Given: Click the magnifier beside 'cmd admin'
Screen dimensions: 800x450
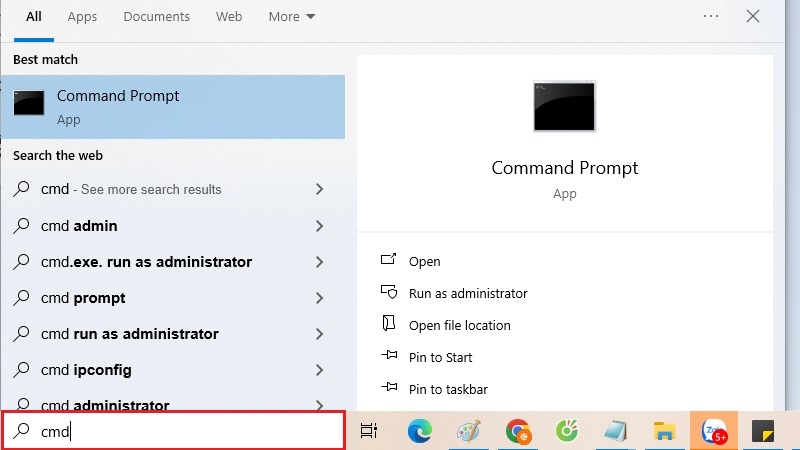Looking at the screenshot, I should pos(21,225).
